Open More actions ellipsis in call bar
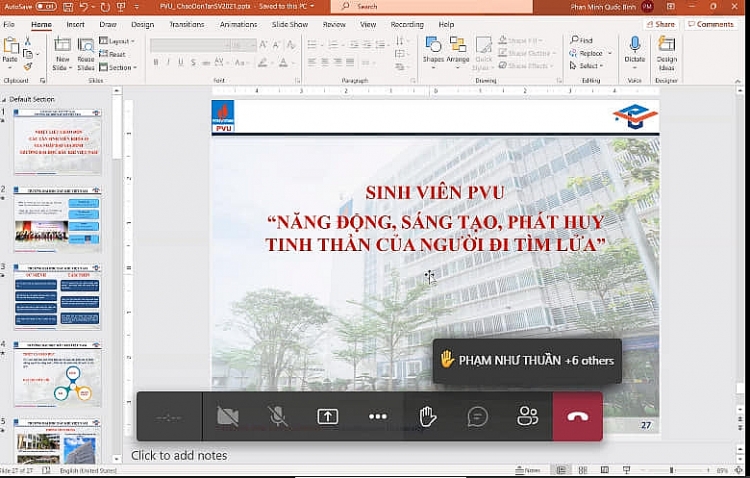The width and height of the screenshot is (750, 478). [x=378, y=416]
